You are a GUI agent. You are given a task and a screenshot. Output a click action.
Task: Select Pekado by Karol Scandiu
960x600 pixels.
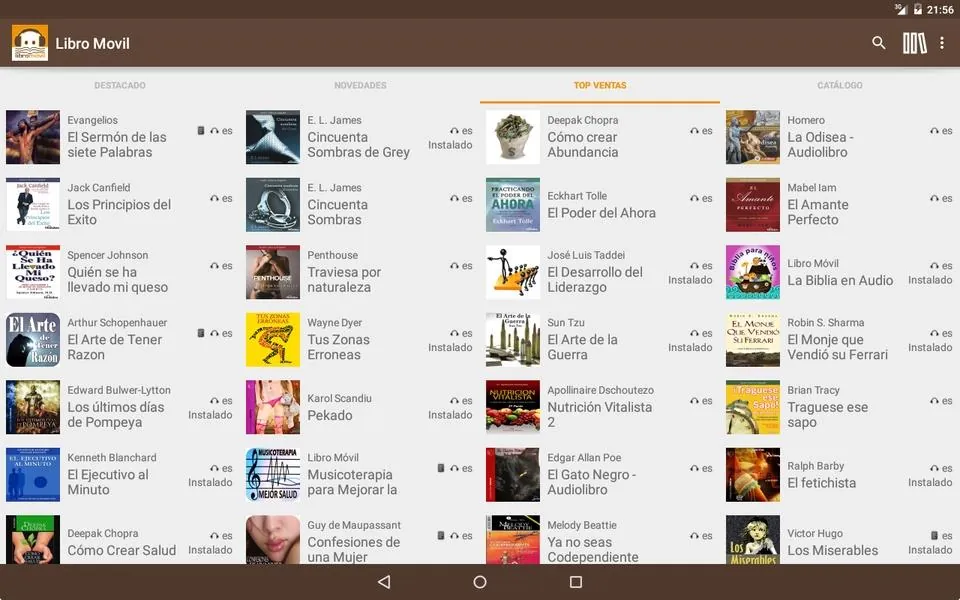(x=330, y=415)
